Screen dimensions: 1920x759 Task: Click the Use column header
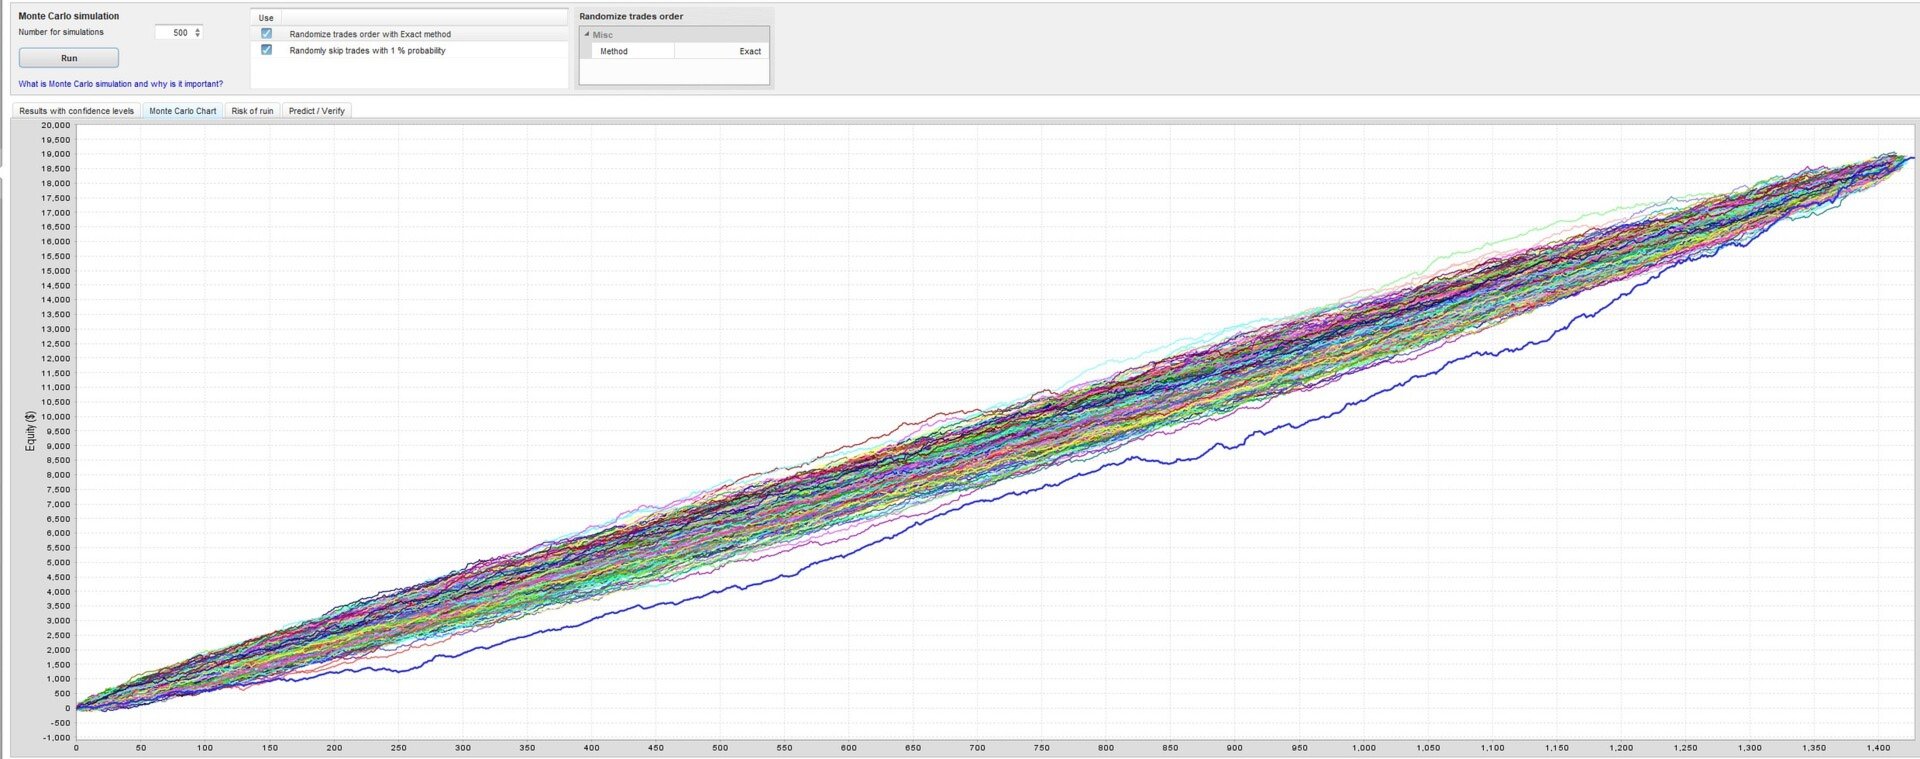click(266, 18)
